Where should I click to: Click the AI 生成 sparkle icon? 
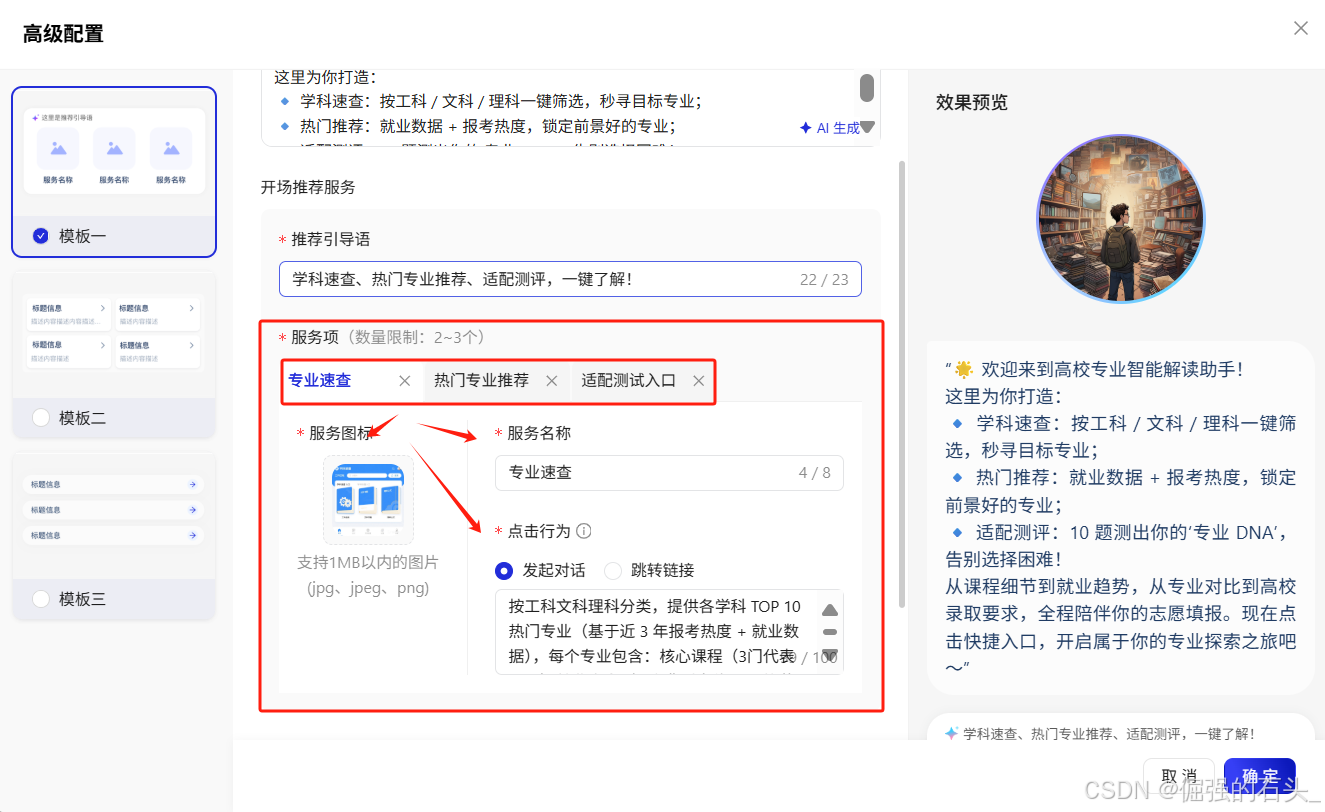[806, 127]
